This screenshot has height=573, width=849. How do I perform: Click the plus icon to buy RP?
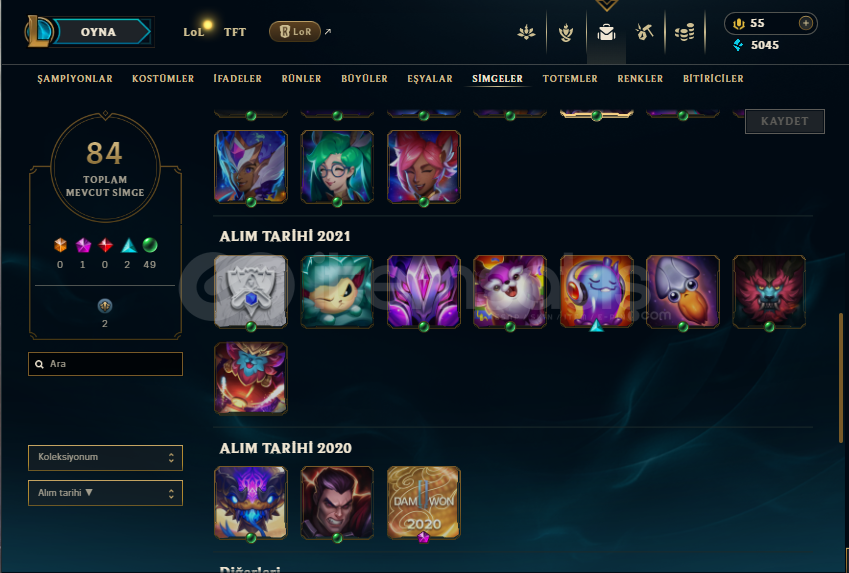pos(806,23)
